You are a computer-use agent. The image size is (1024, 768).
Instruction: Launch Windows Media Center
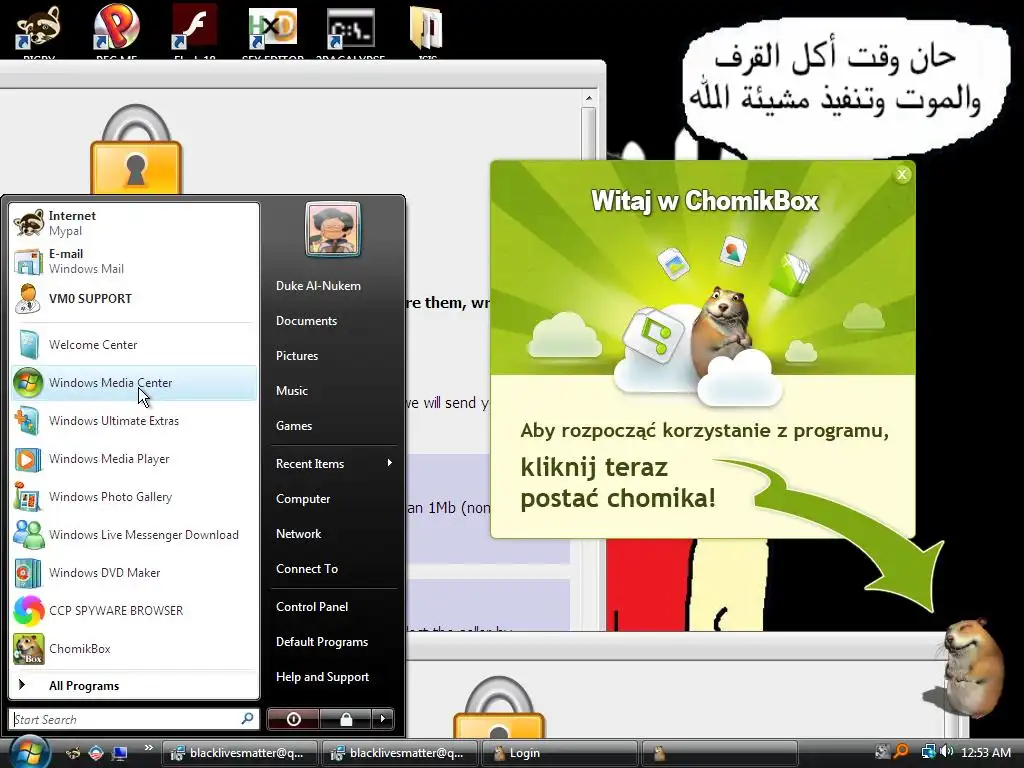[x=134, y=383]
